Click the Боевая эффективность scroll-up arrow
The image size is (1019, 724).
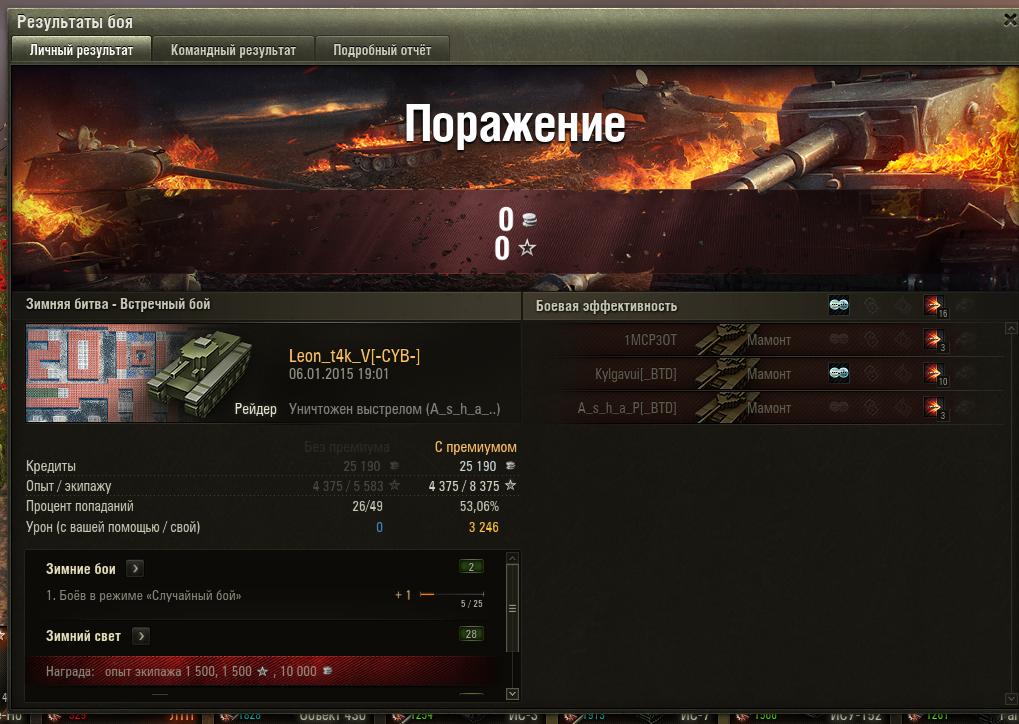pyautogui.click(x=1011, y=328)
